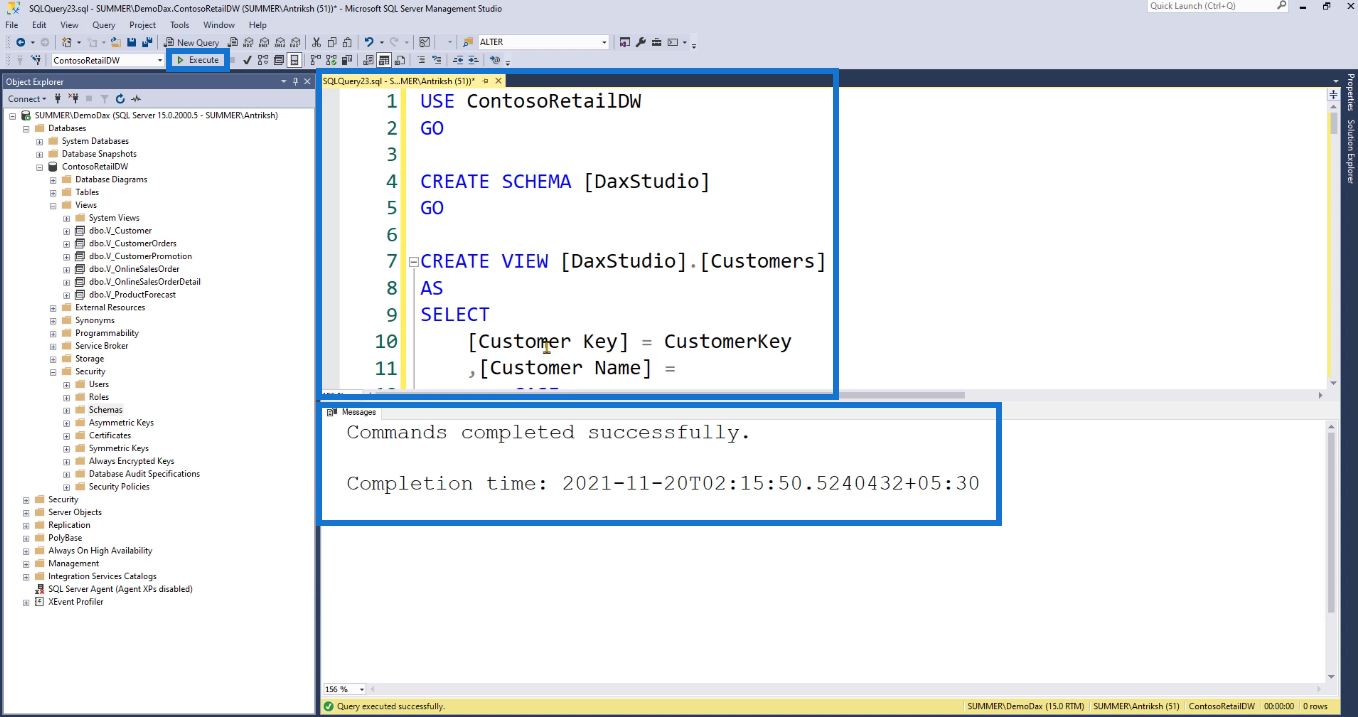
Task: Open the File menu
Action: point(12,25)
